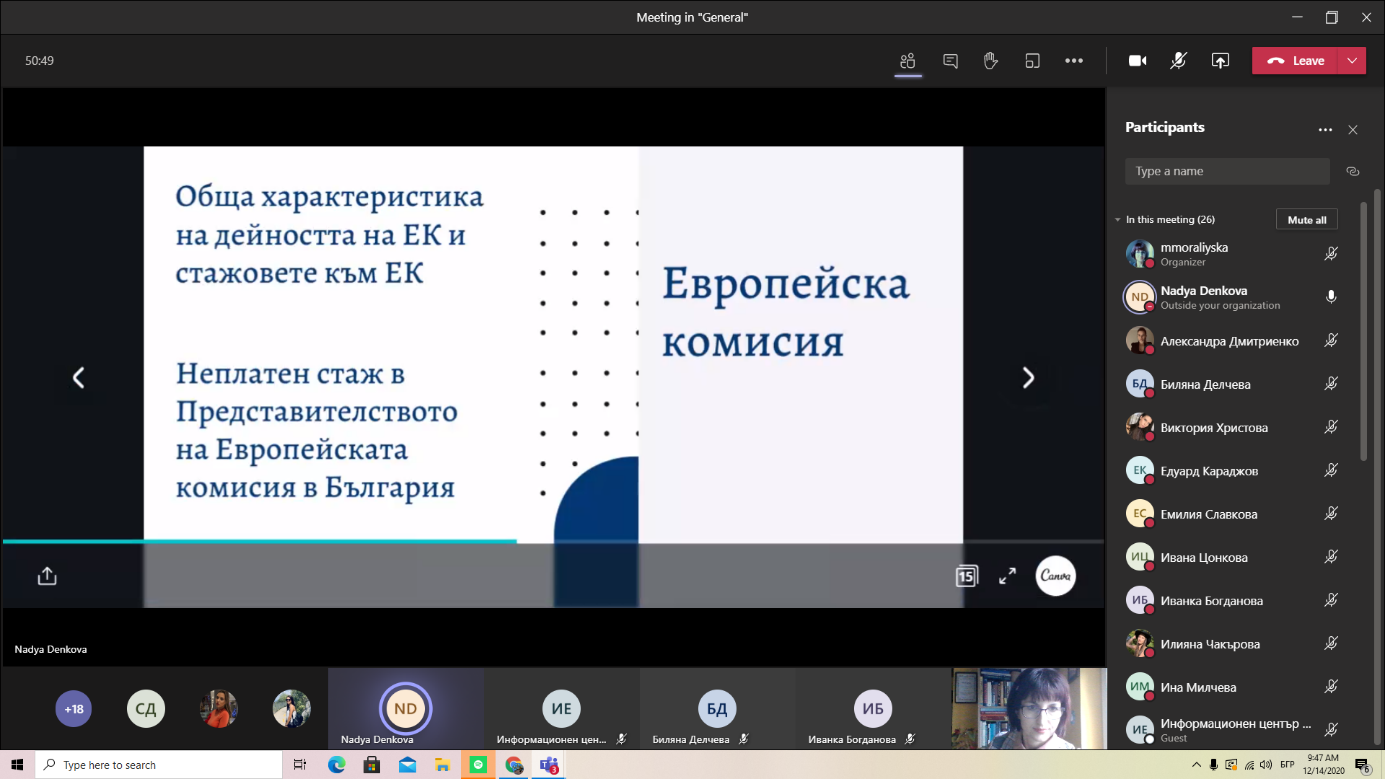Mute Nadya Denkova's active microphone
Image resolution: width=1385 pixels, height=779 pixels.
click(1331, 297)
